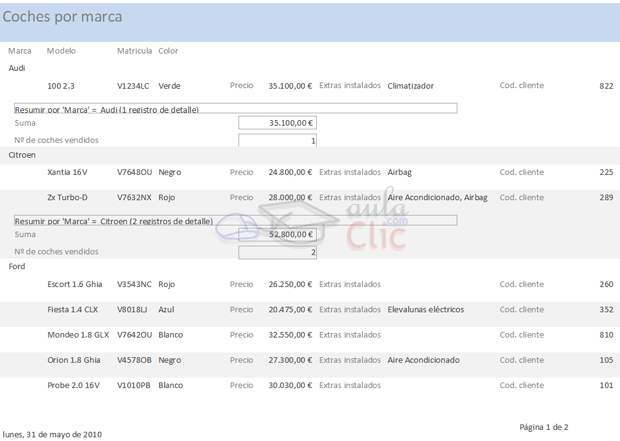Click the Suma box for the Audi group
620x441 pixels.
coord(277,123)
